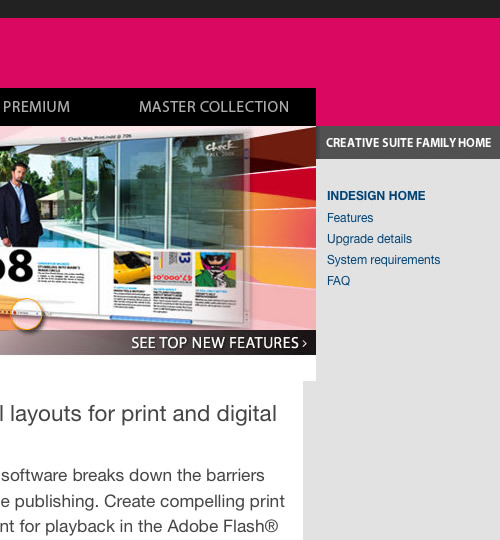Viewport: 500px width, 540px height.
Task: Click the text 'publishing. Create compelling print'
Action: pos(149,501)
